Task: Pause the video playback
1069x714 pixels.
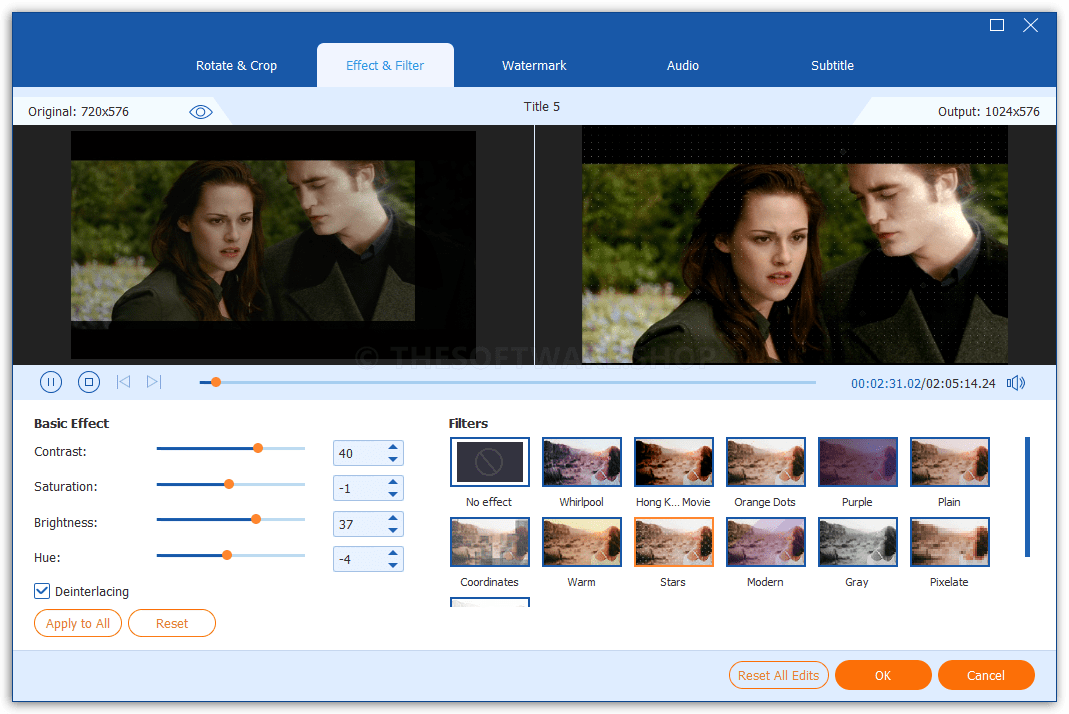Action: point(51,382)
